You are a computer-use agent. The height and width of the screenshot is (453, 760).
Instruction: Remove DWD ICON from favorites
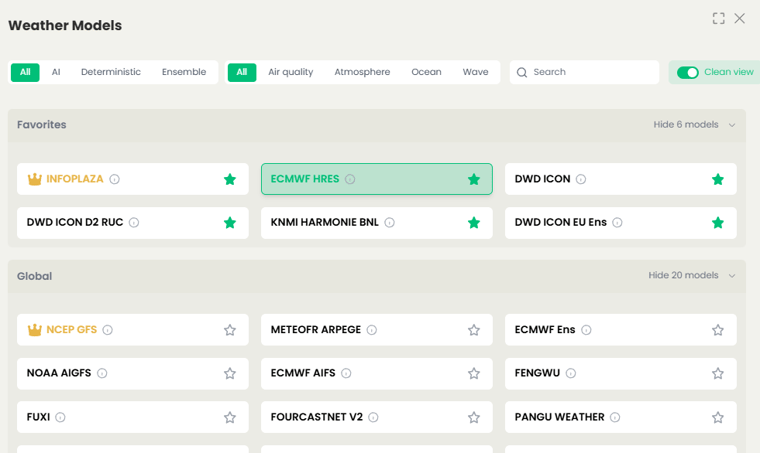click(x=718, y=179)
